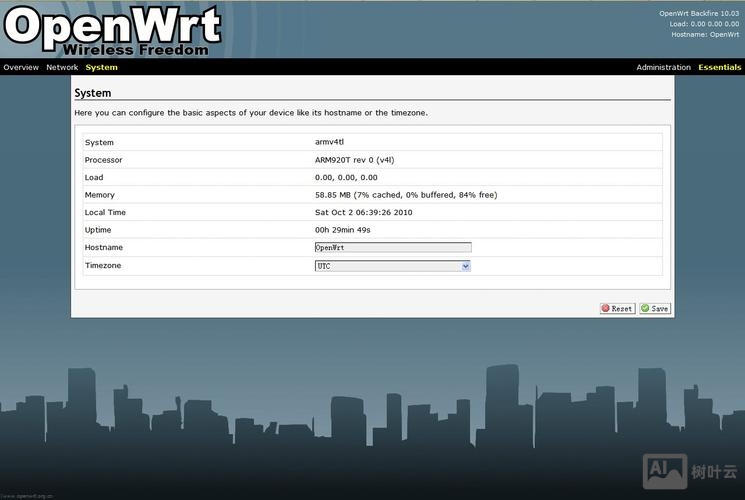Click the System page heading

coord(92,93)
